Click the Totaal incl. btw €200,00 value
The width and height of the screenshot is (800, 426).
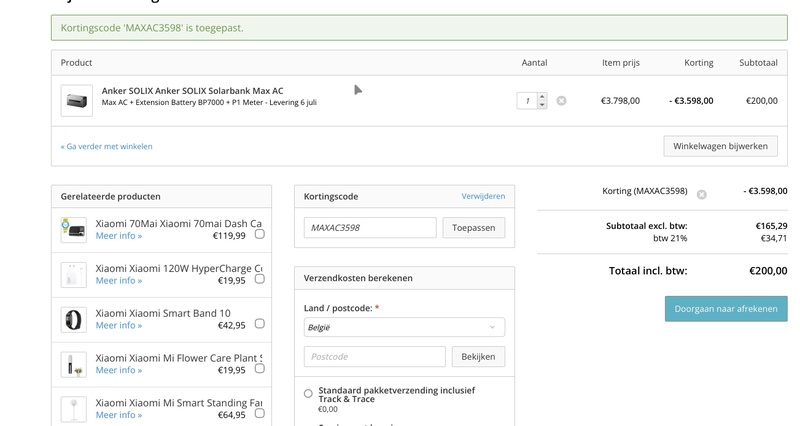point(768,271)
